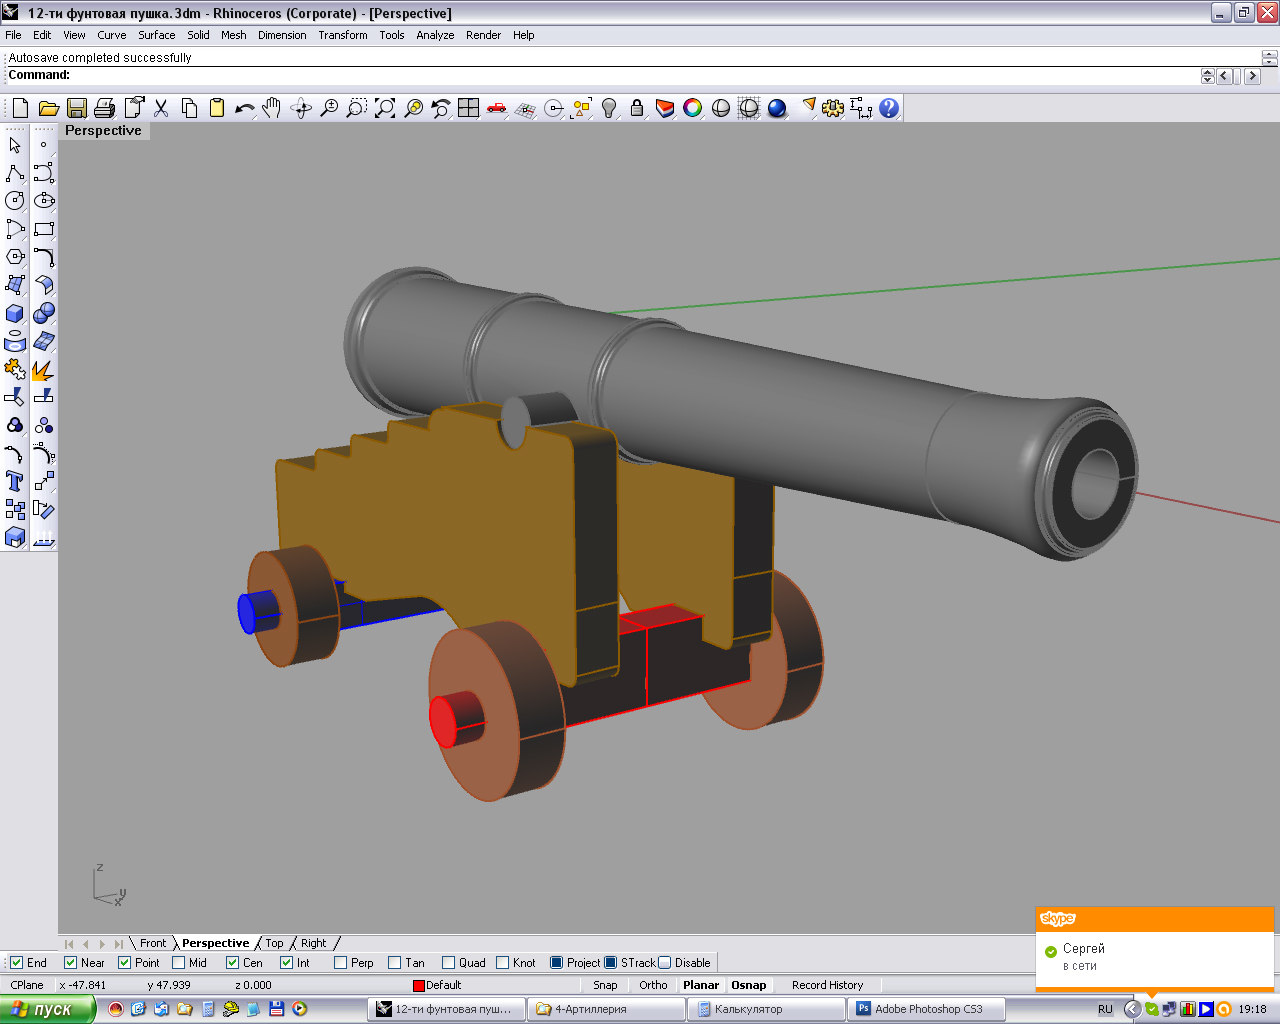Open the пуск Start button
Screen dimensions: 1280x1024
(47, 1009)
